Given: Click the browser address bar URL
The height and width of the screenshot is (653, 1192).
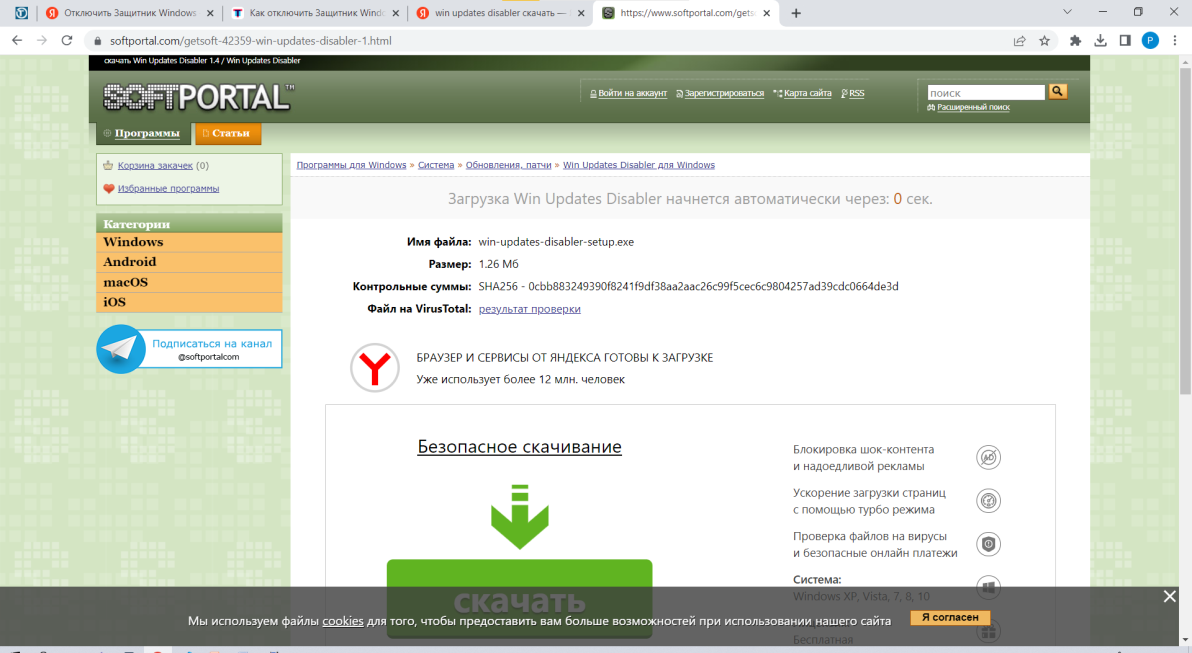Looking at the screenshot, I should tap(251, 41).
